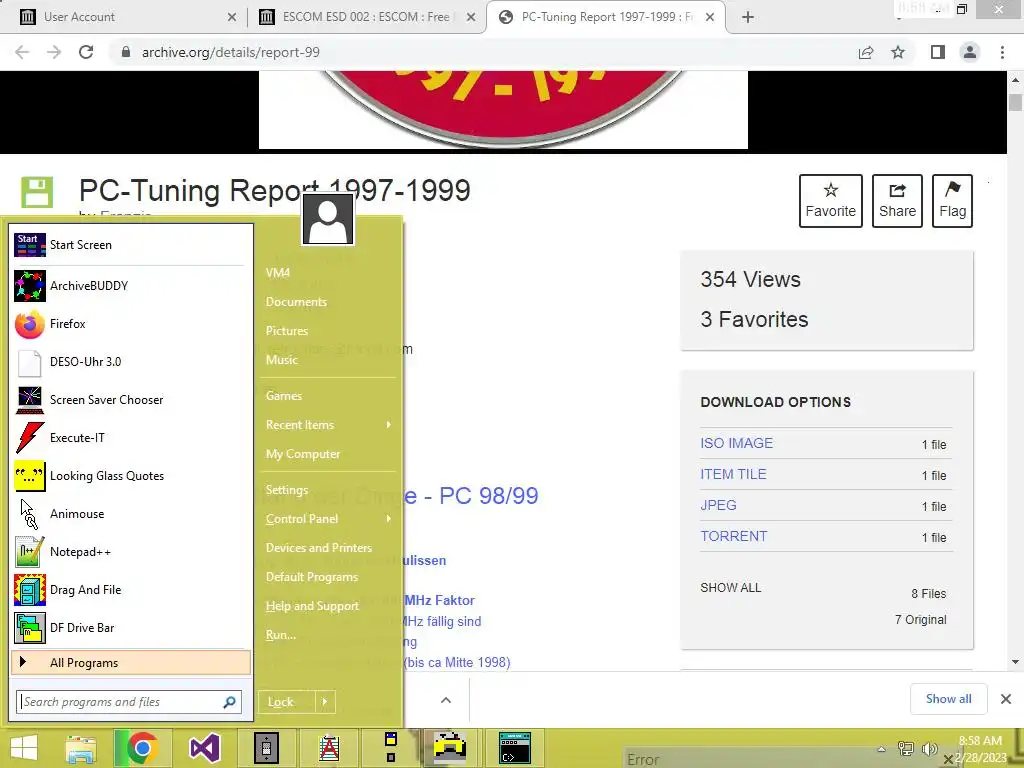The height and width of the screenshot is (768, 1024).
Task: Open the Lock options arrow
Action: click(325, 702)
